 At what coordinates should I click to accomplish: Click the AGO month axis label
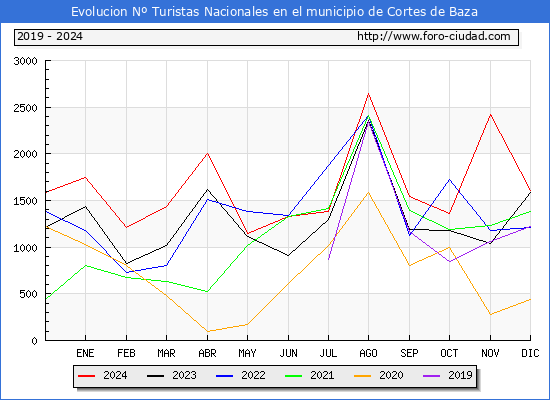368,353
